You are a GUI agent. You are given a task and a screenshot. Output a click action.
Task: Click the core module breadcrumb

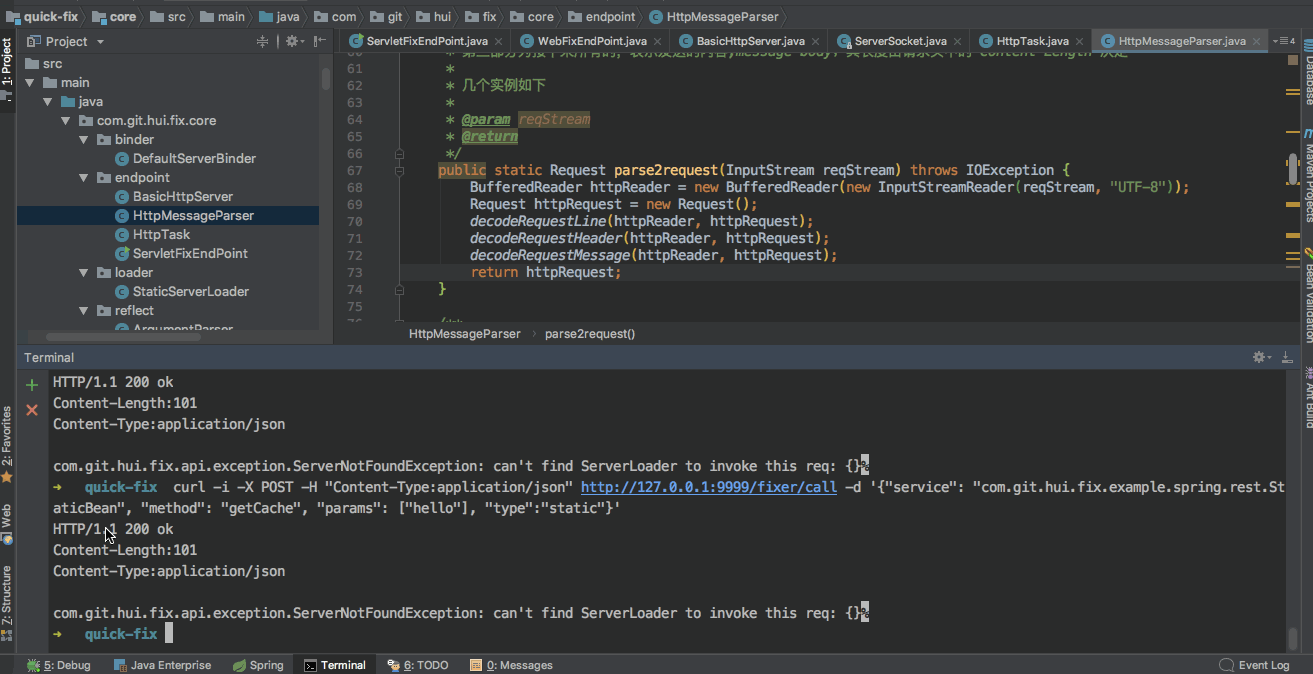coord(114,16)
